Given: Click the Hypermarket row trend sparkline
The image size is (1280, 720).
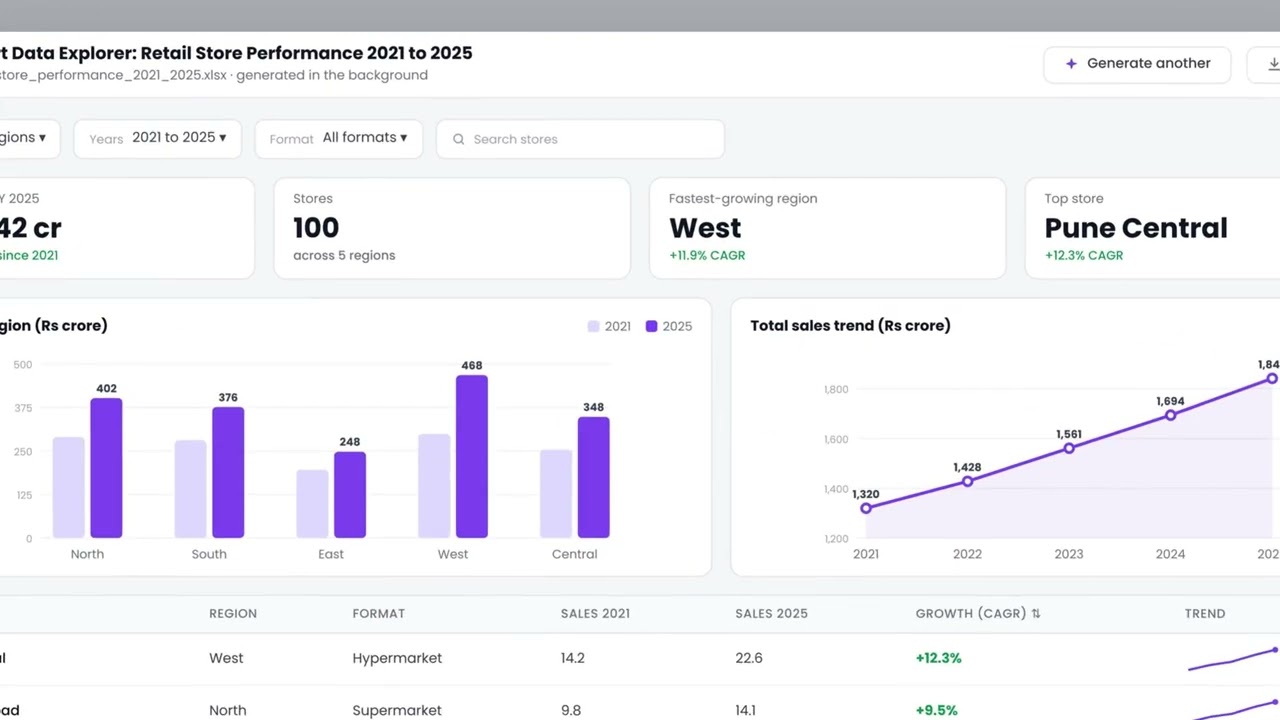Looking at the screenshot, I should coord(1233,659).
